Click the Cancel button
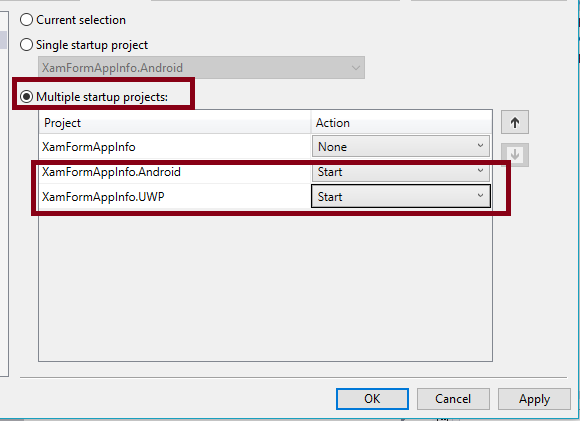This screenshot has height=421, width=581. coord(453,399)
